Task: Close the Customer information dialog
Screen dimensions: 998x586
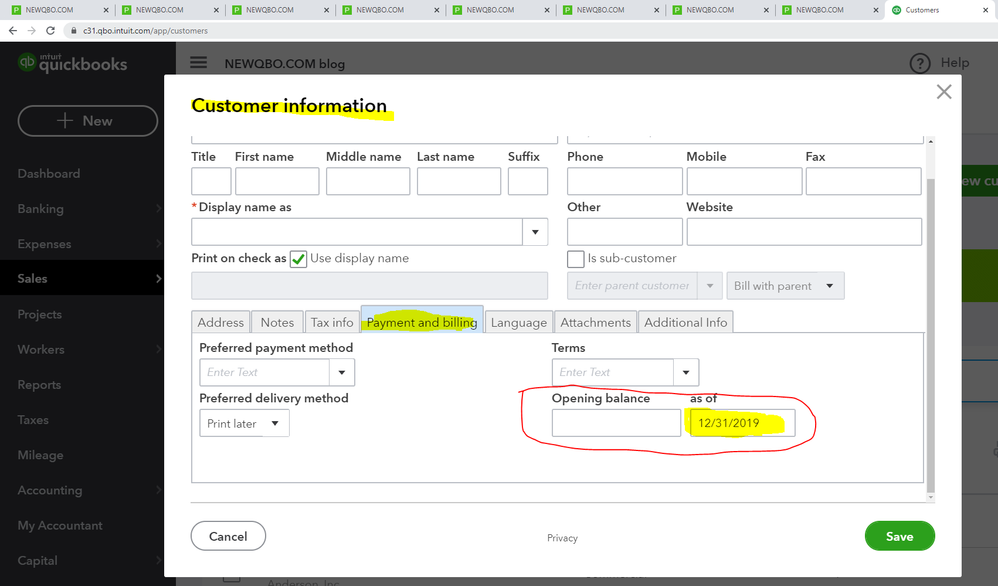Action: point(943,92)
